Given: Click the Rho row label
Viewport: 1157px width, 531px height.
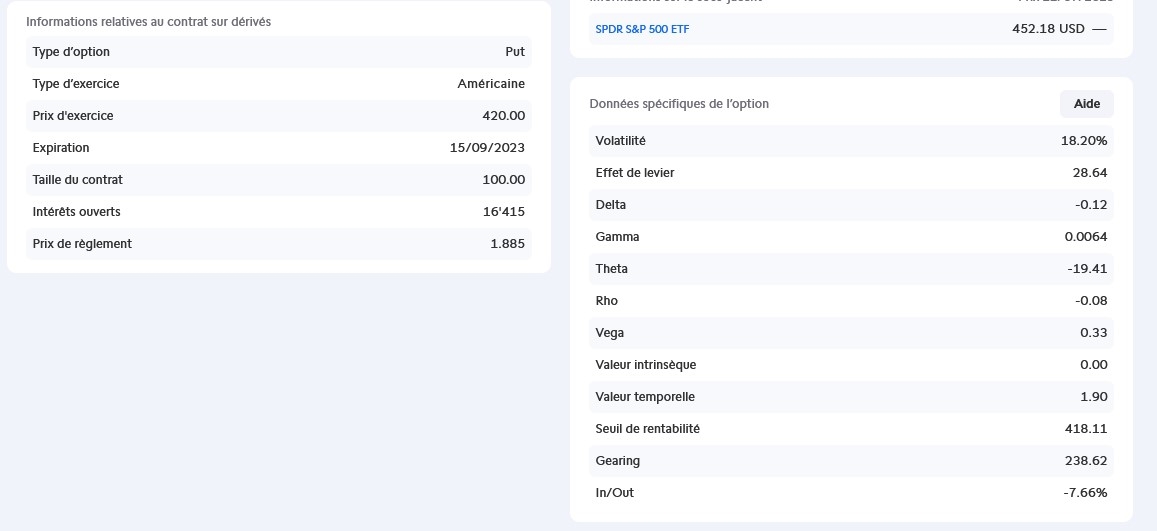Looking at the screenshot, I should pyautogui.click(x=607, y=301).
